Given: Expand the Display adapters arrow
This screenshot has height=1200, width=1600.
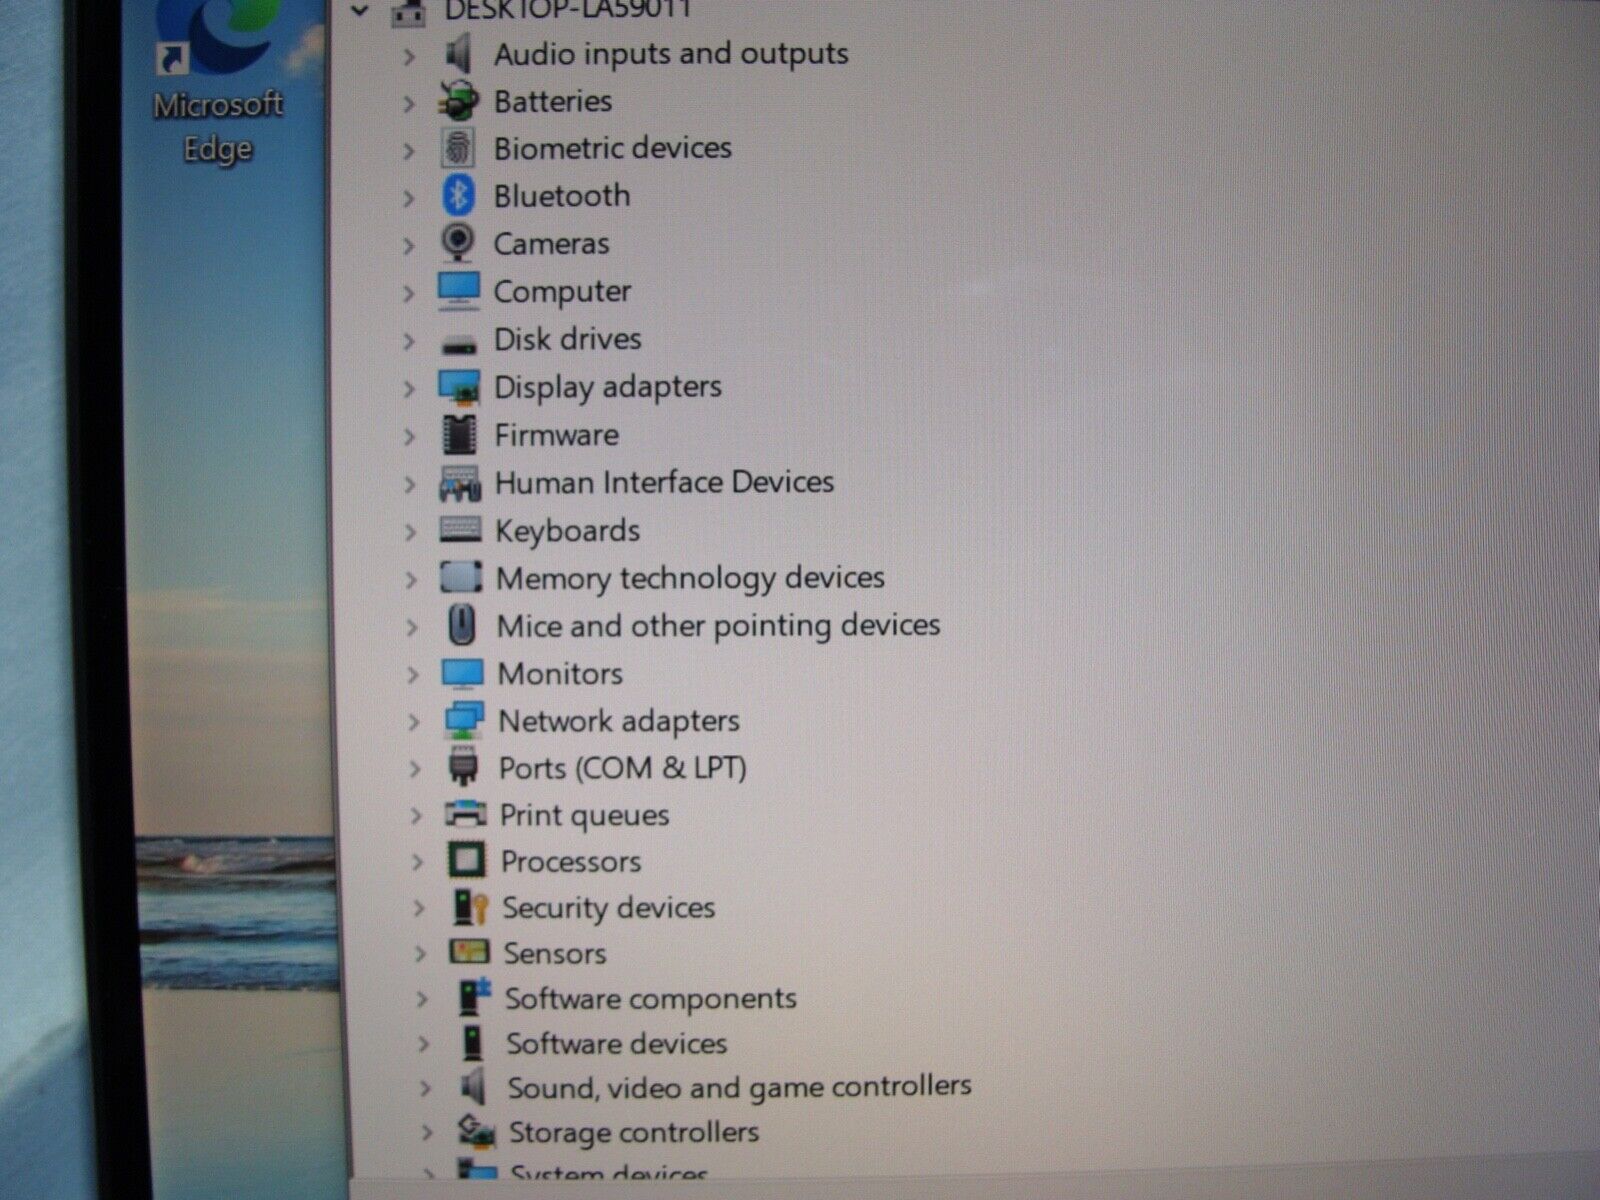Looking at the screenshot, I should click(x=409, y=389).
